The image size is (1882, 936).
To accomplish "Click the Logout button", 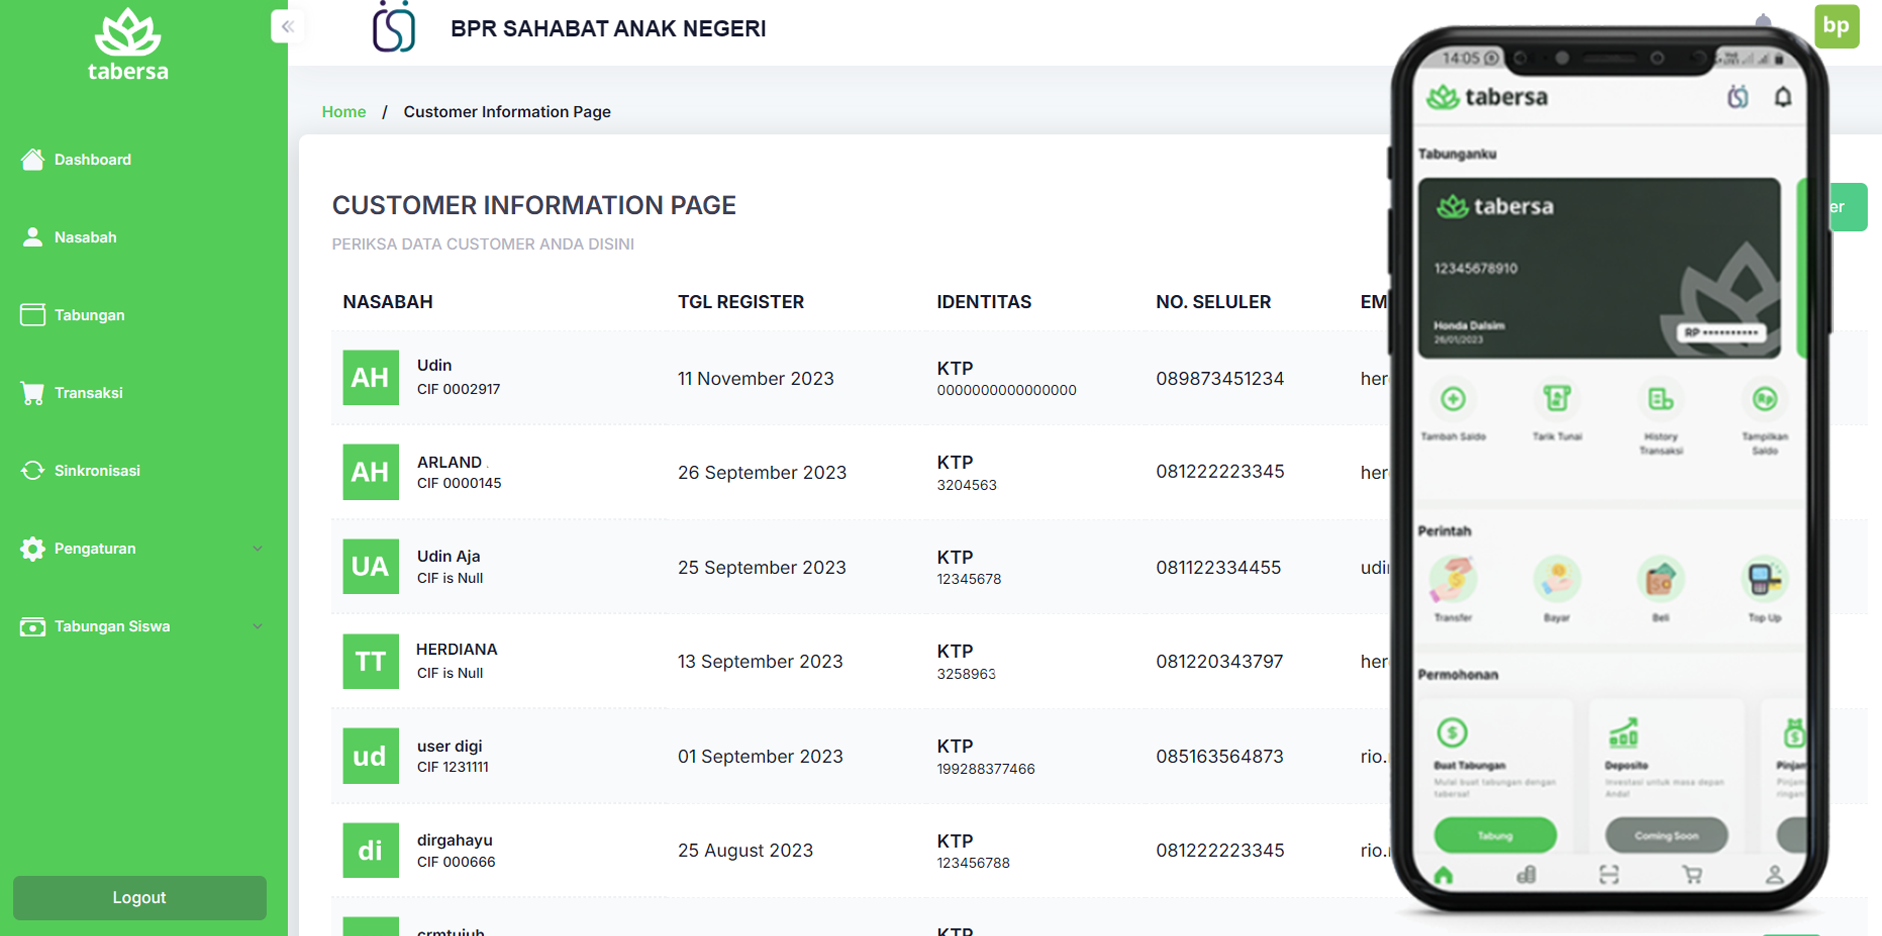I will tap(139, 898).
